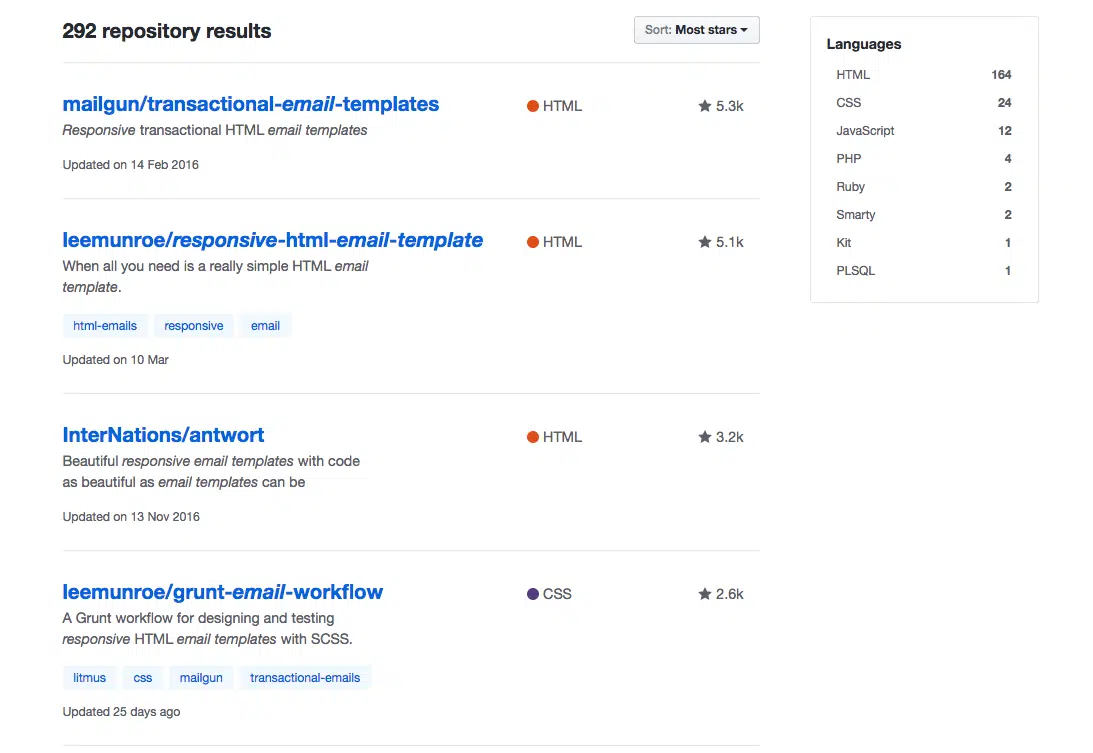Open leemunroe/grunt-email-workflow repository
This screenshot has width=1093, height=753.
click(222, 592)
